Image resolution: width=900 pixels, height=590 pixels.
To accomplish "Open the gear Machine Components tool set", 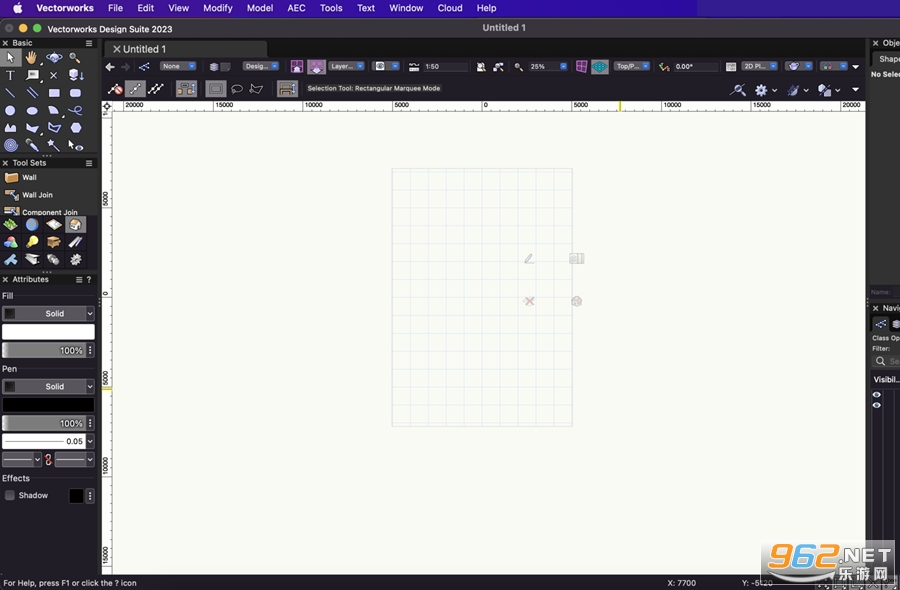I will click(x=75, y=259).
